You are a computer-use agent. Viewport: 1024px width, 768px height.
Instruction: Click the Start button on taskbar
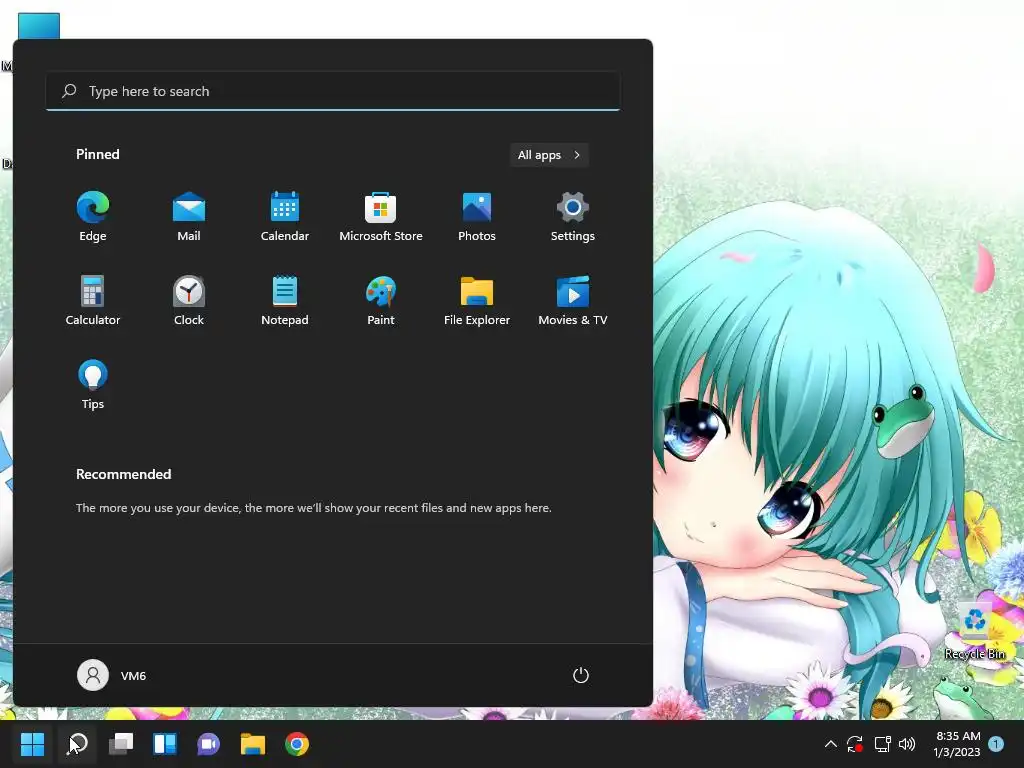coord(32,744)
